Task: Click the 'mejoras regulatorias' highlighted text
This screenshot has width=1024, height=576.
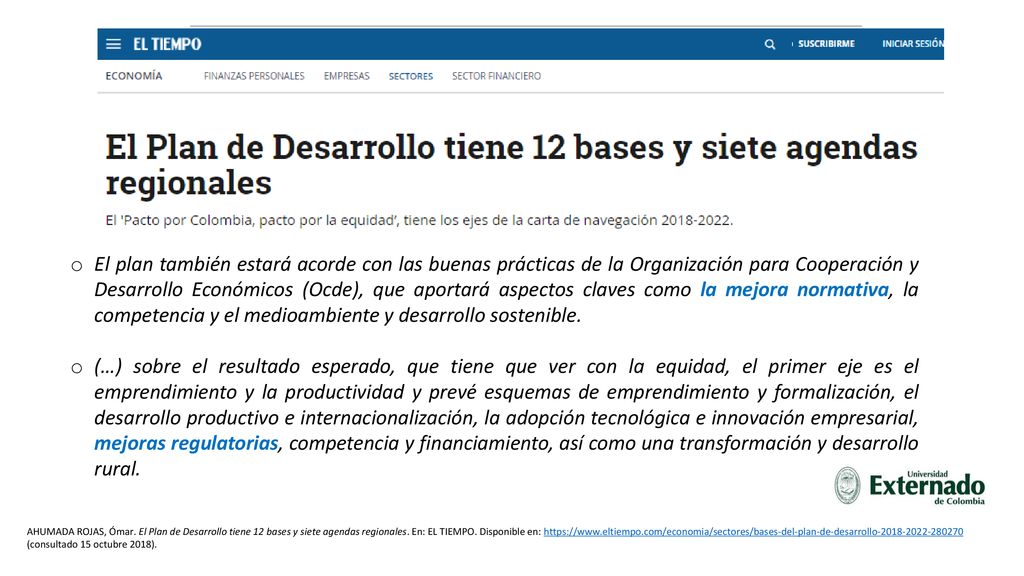Action: tap(186, 443)
